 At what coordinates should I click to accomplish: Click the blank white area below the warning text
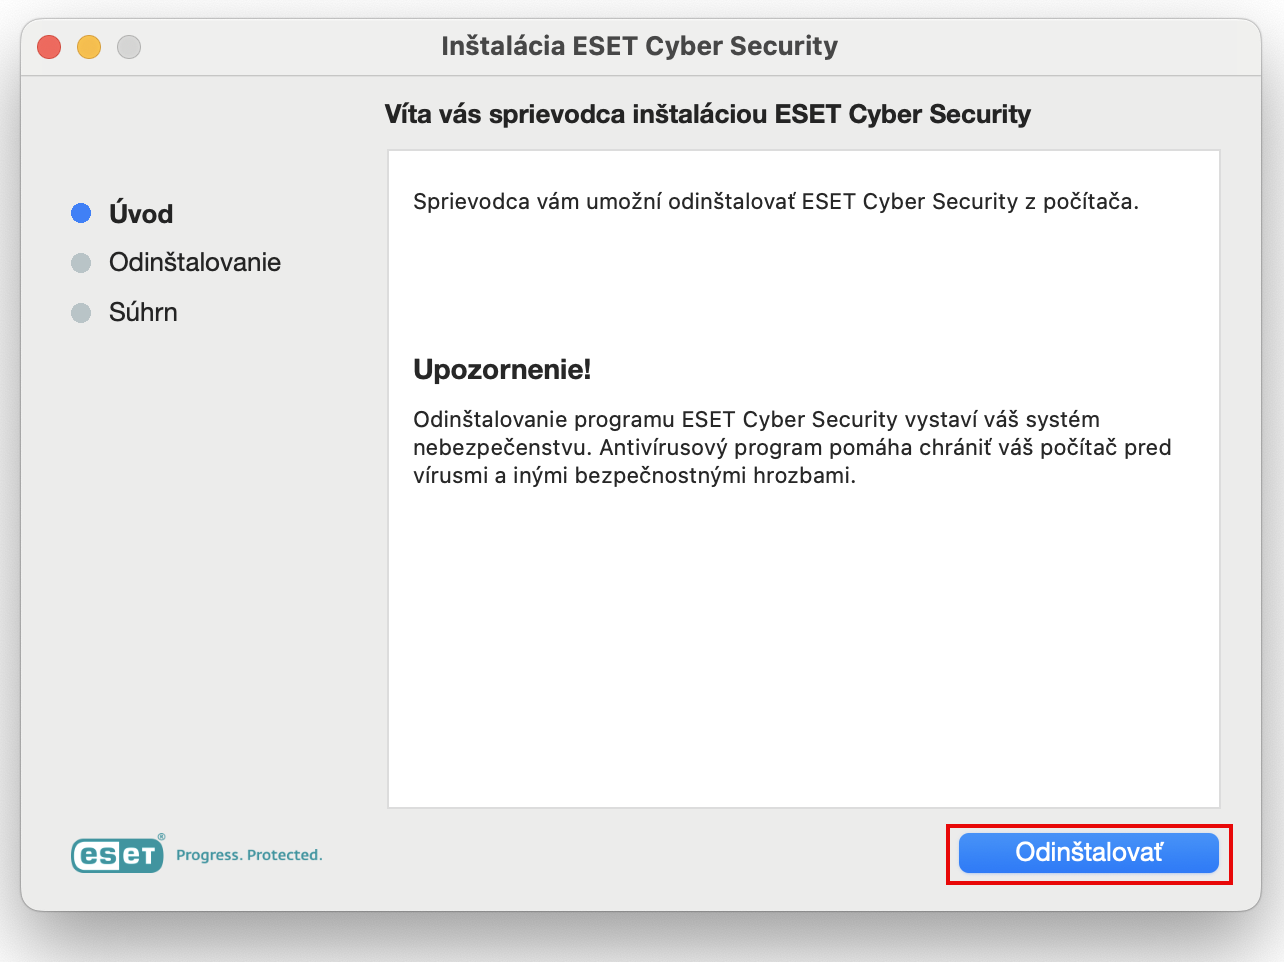pos(803,650)
